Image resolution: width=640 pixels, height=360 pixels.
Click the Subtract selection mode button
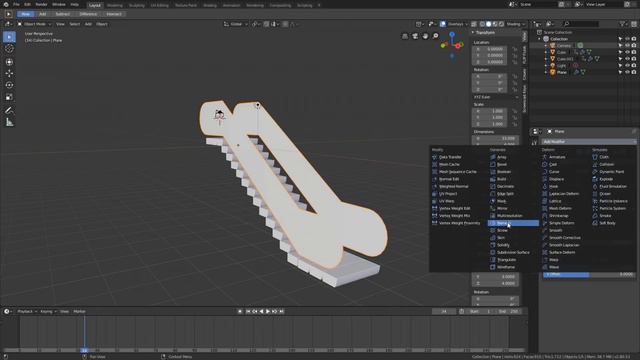coord(62,14)
